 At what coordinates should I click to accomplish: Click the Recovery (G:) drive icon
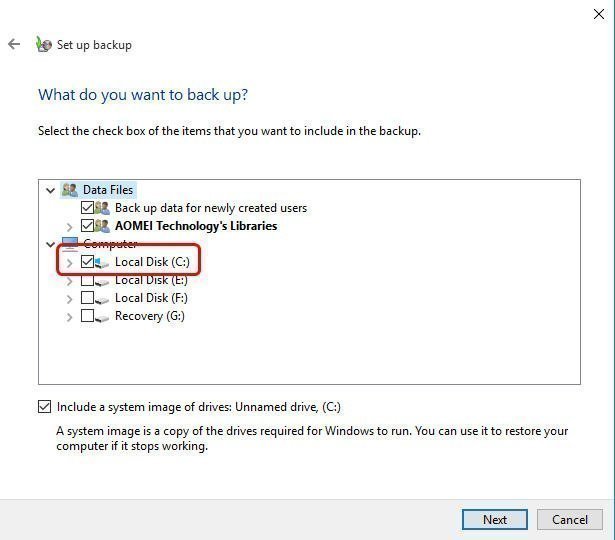[x=103, y=316]
